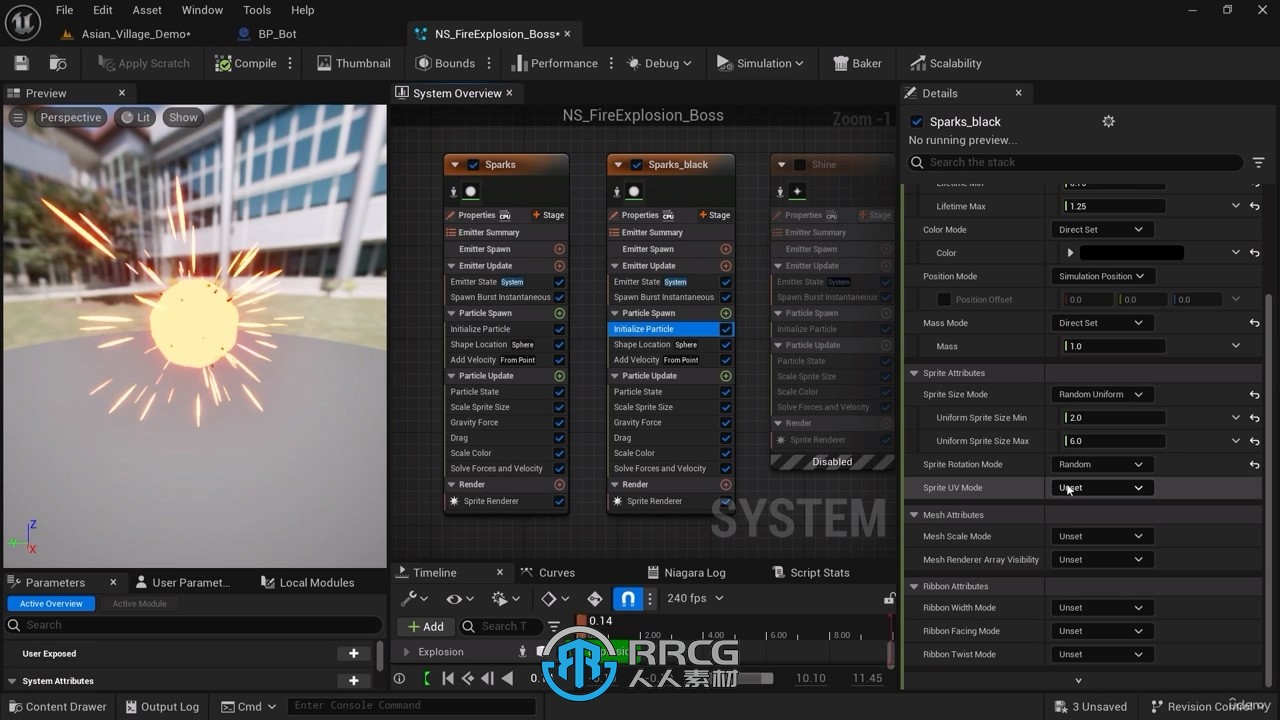Enable the Shine emitter checkbox
Image resolution: width=1280 pixels, height=720 pixels.
[x=799, y=165]
